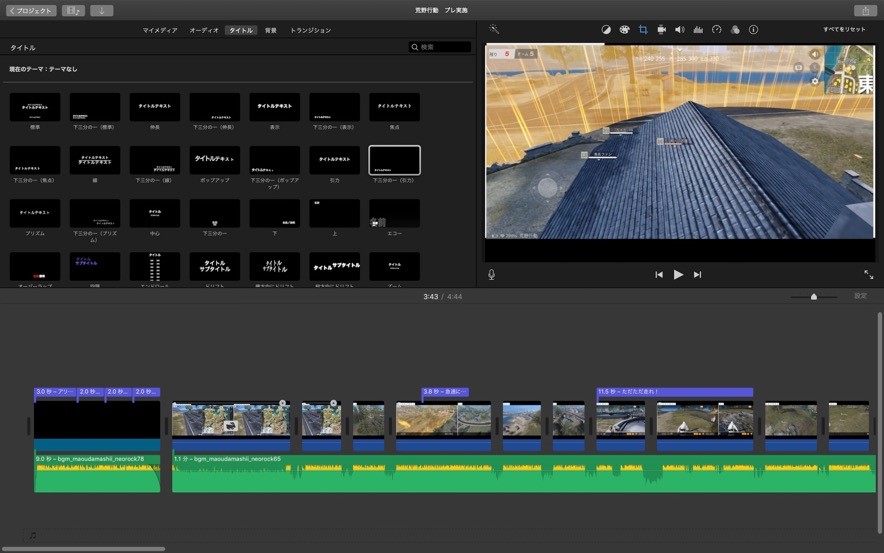Start voiceover recording with microphone icon

491,274
